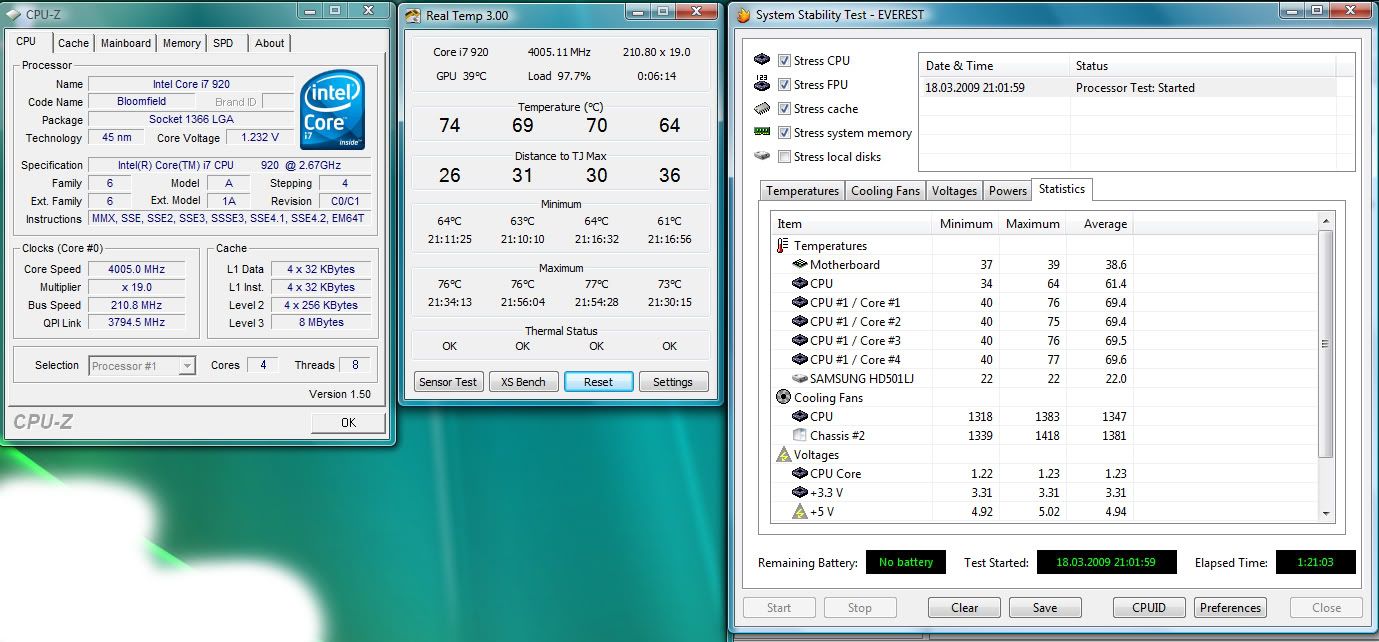Open the Memory tab in CPU-Z
The width and height of the screenshot is (1379, 642).
pyautogui.click(x=181, y=43)
